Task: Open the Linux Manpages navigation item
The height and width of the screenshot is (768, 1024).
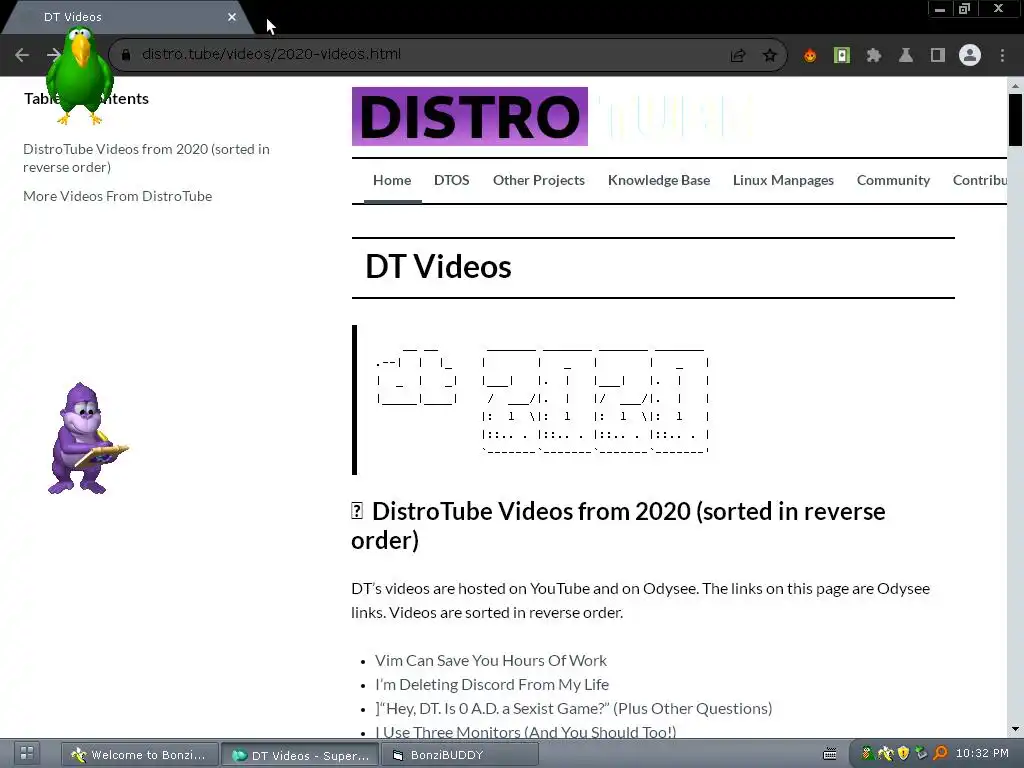Action: pyautogui.click(x=783, y=180)
